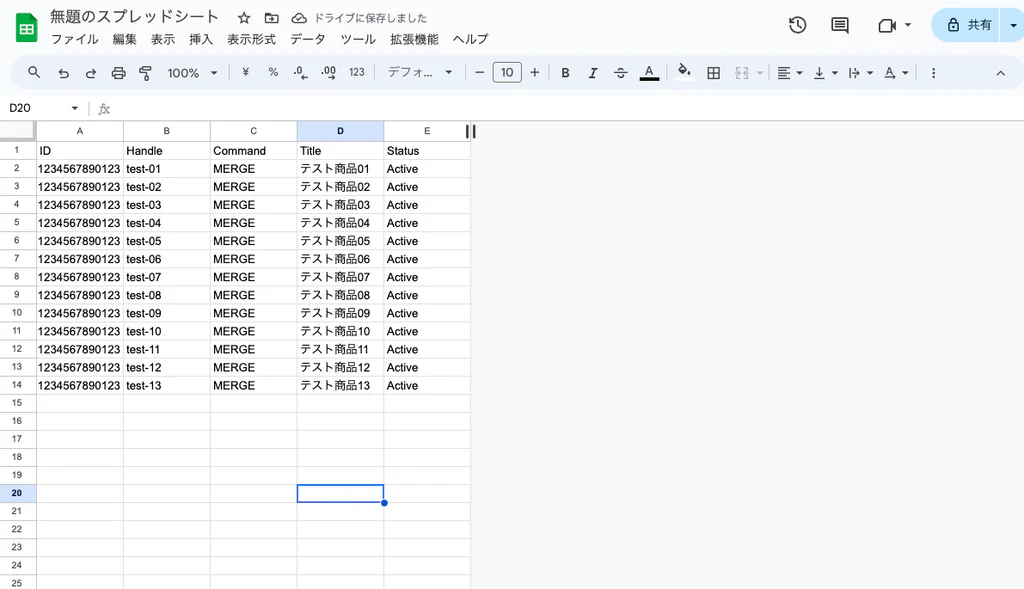Open the zoom 100% dropdown
The image size is (1024, 589).
click(192, 73)
